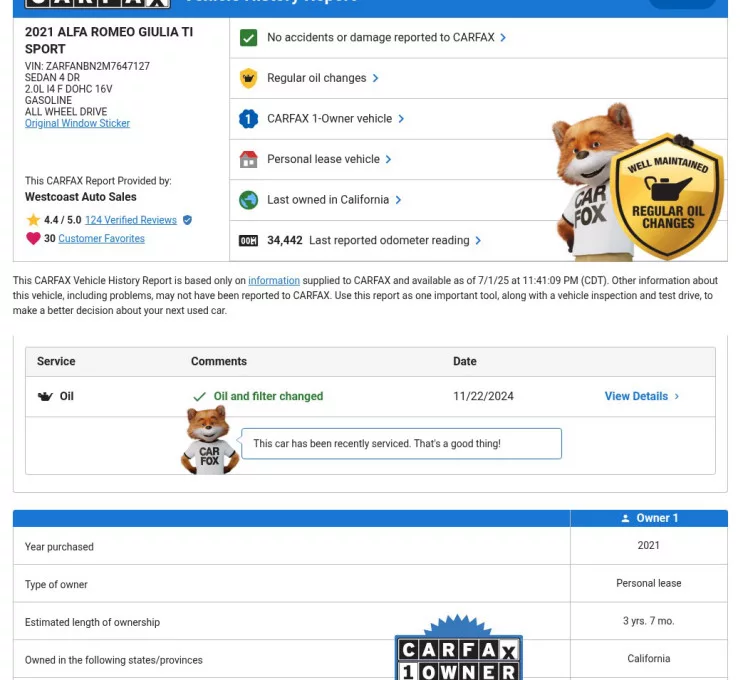Viewport: 743px width, 680px height.
Task: Click the gold star rating icon
Action: 33,220
